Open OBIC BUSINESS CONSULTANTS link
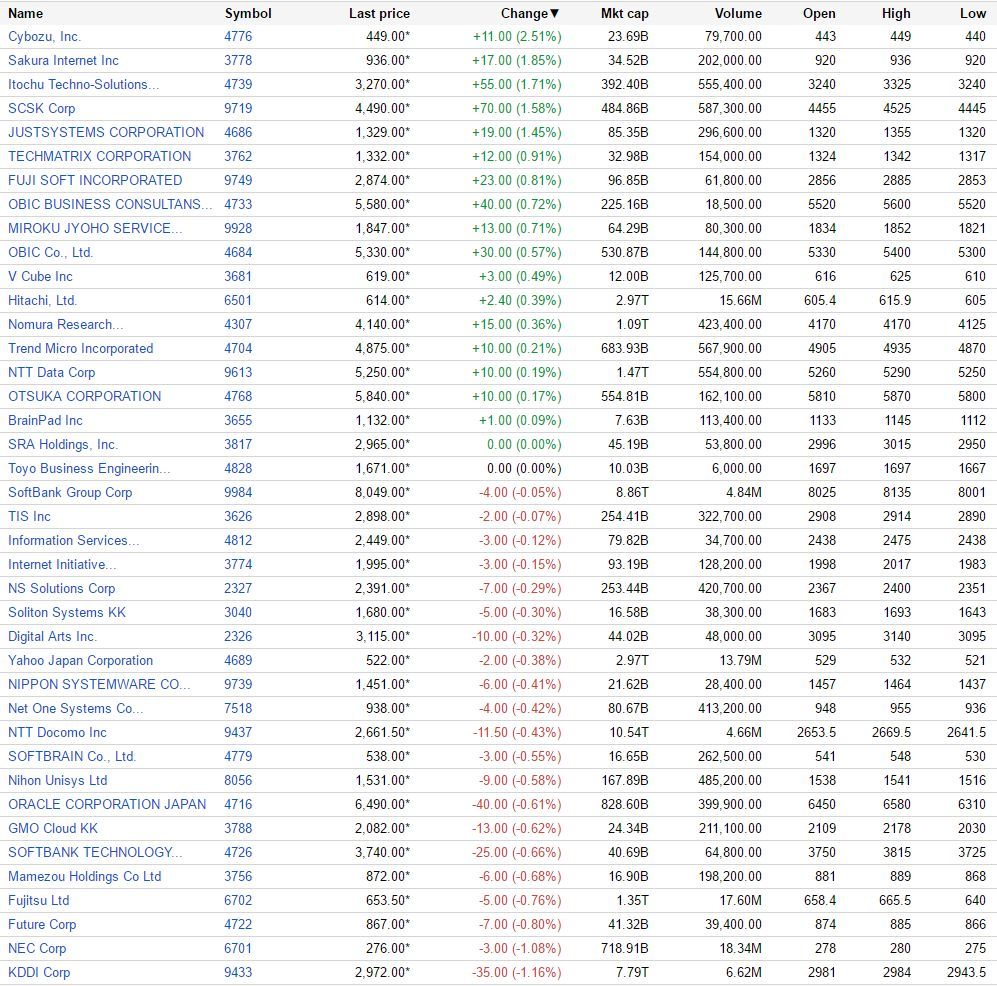Screen dimensions: 997x986 point(110,205)
